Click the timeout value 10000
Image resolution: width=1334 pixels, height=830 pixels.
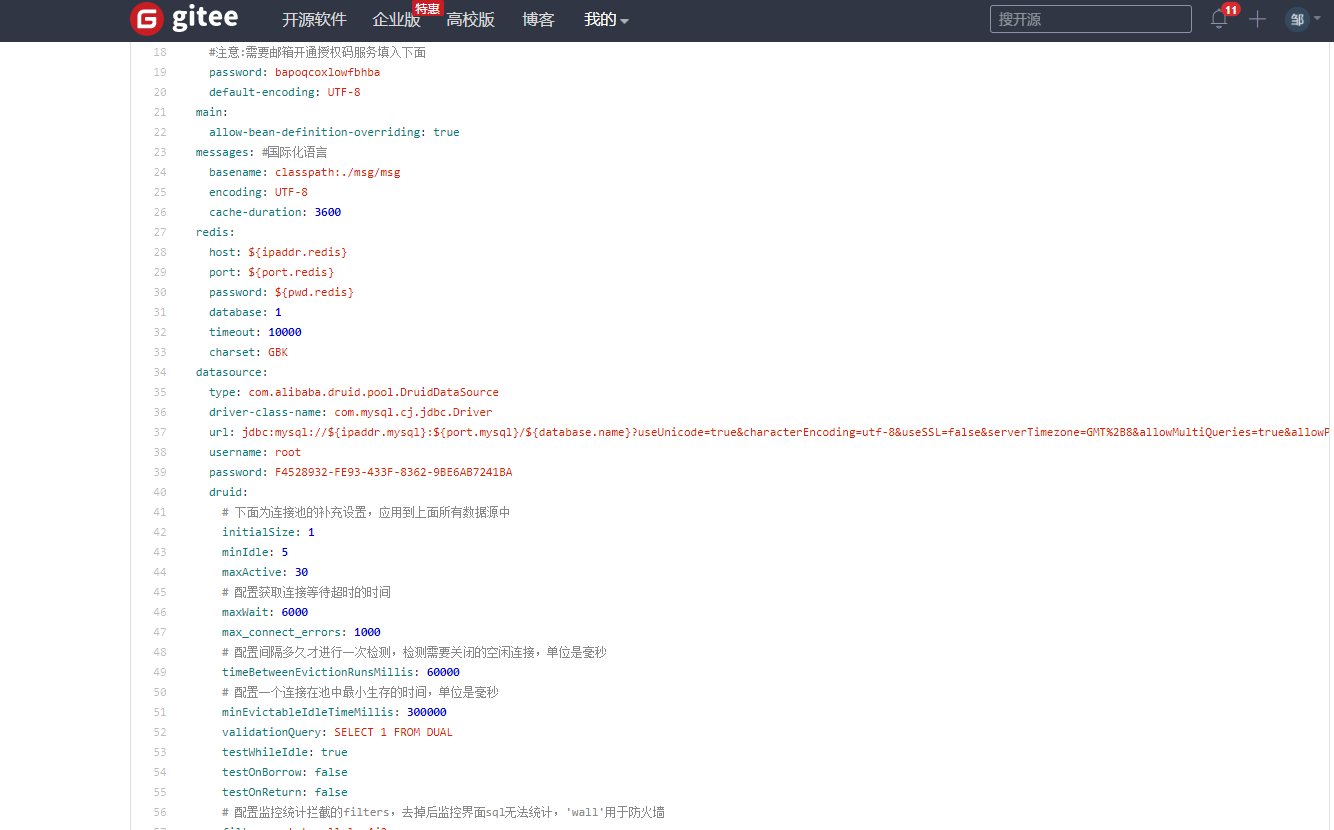[x=285, y=332]
